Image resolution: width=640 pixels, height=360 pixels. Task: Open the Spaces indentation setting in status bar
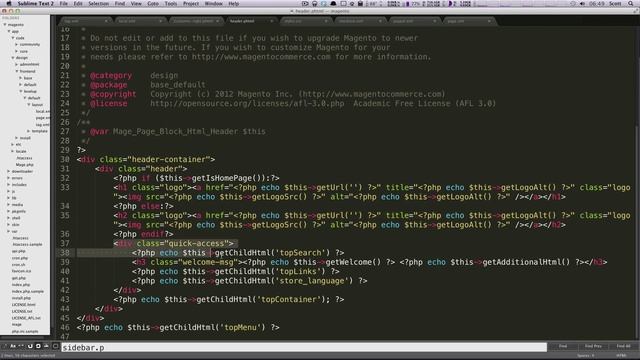tap(586, 356)
